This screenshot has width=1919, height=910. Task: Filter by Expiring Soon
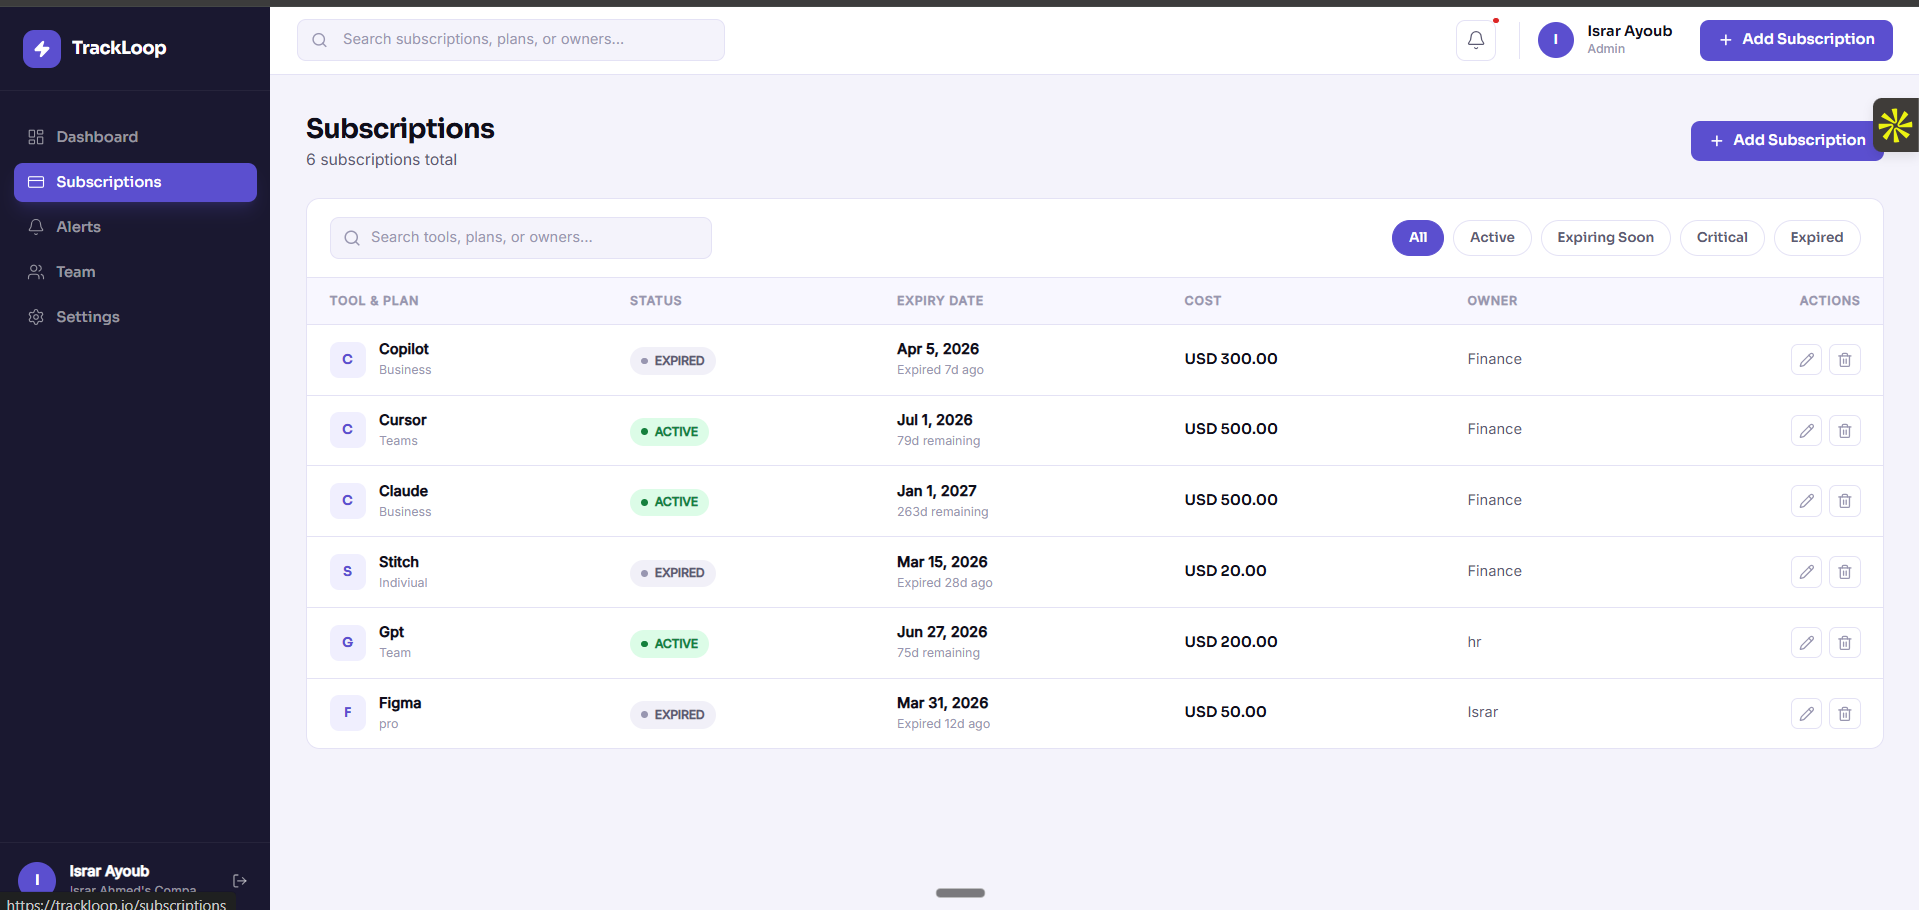pos(1605,238)
